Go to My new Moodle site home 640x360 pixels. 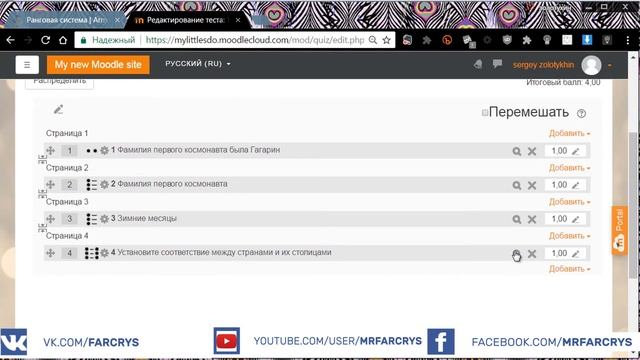click(x=98, y=64)
